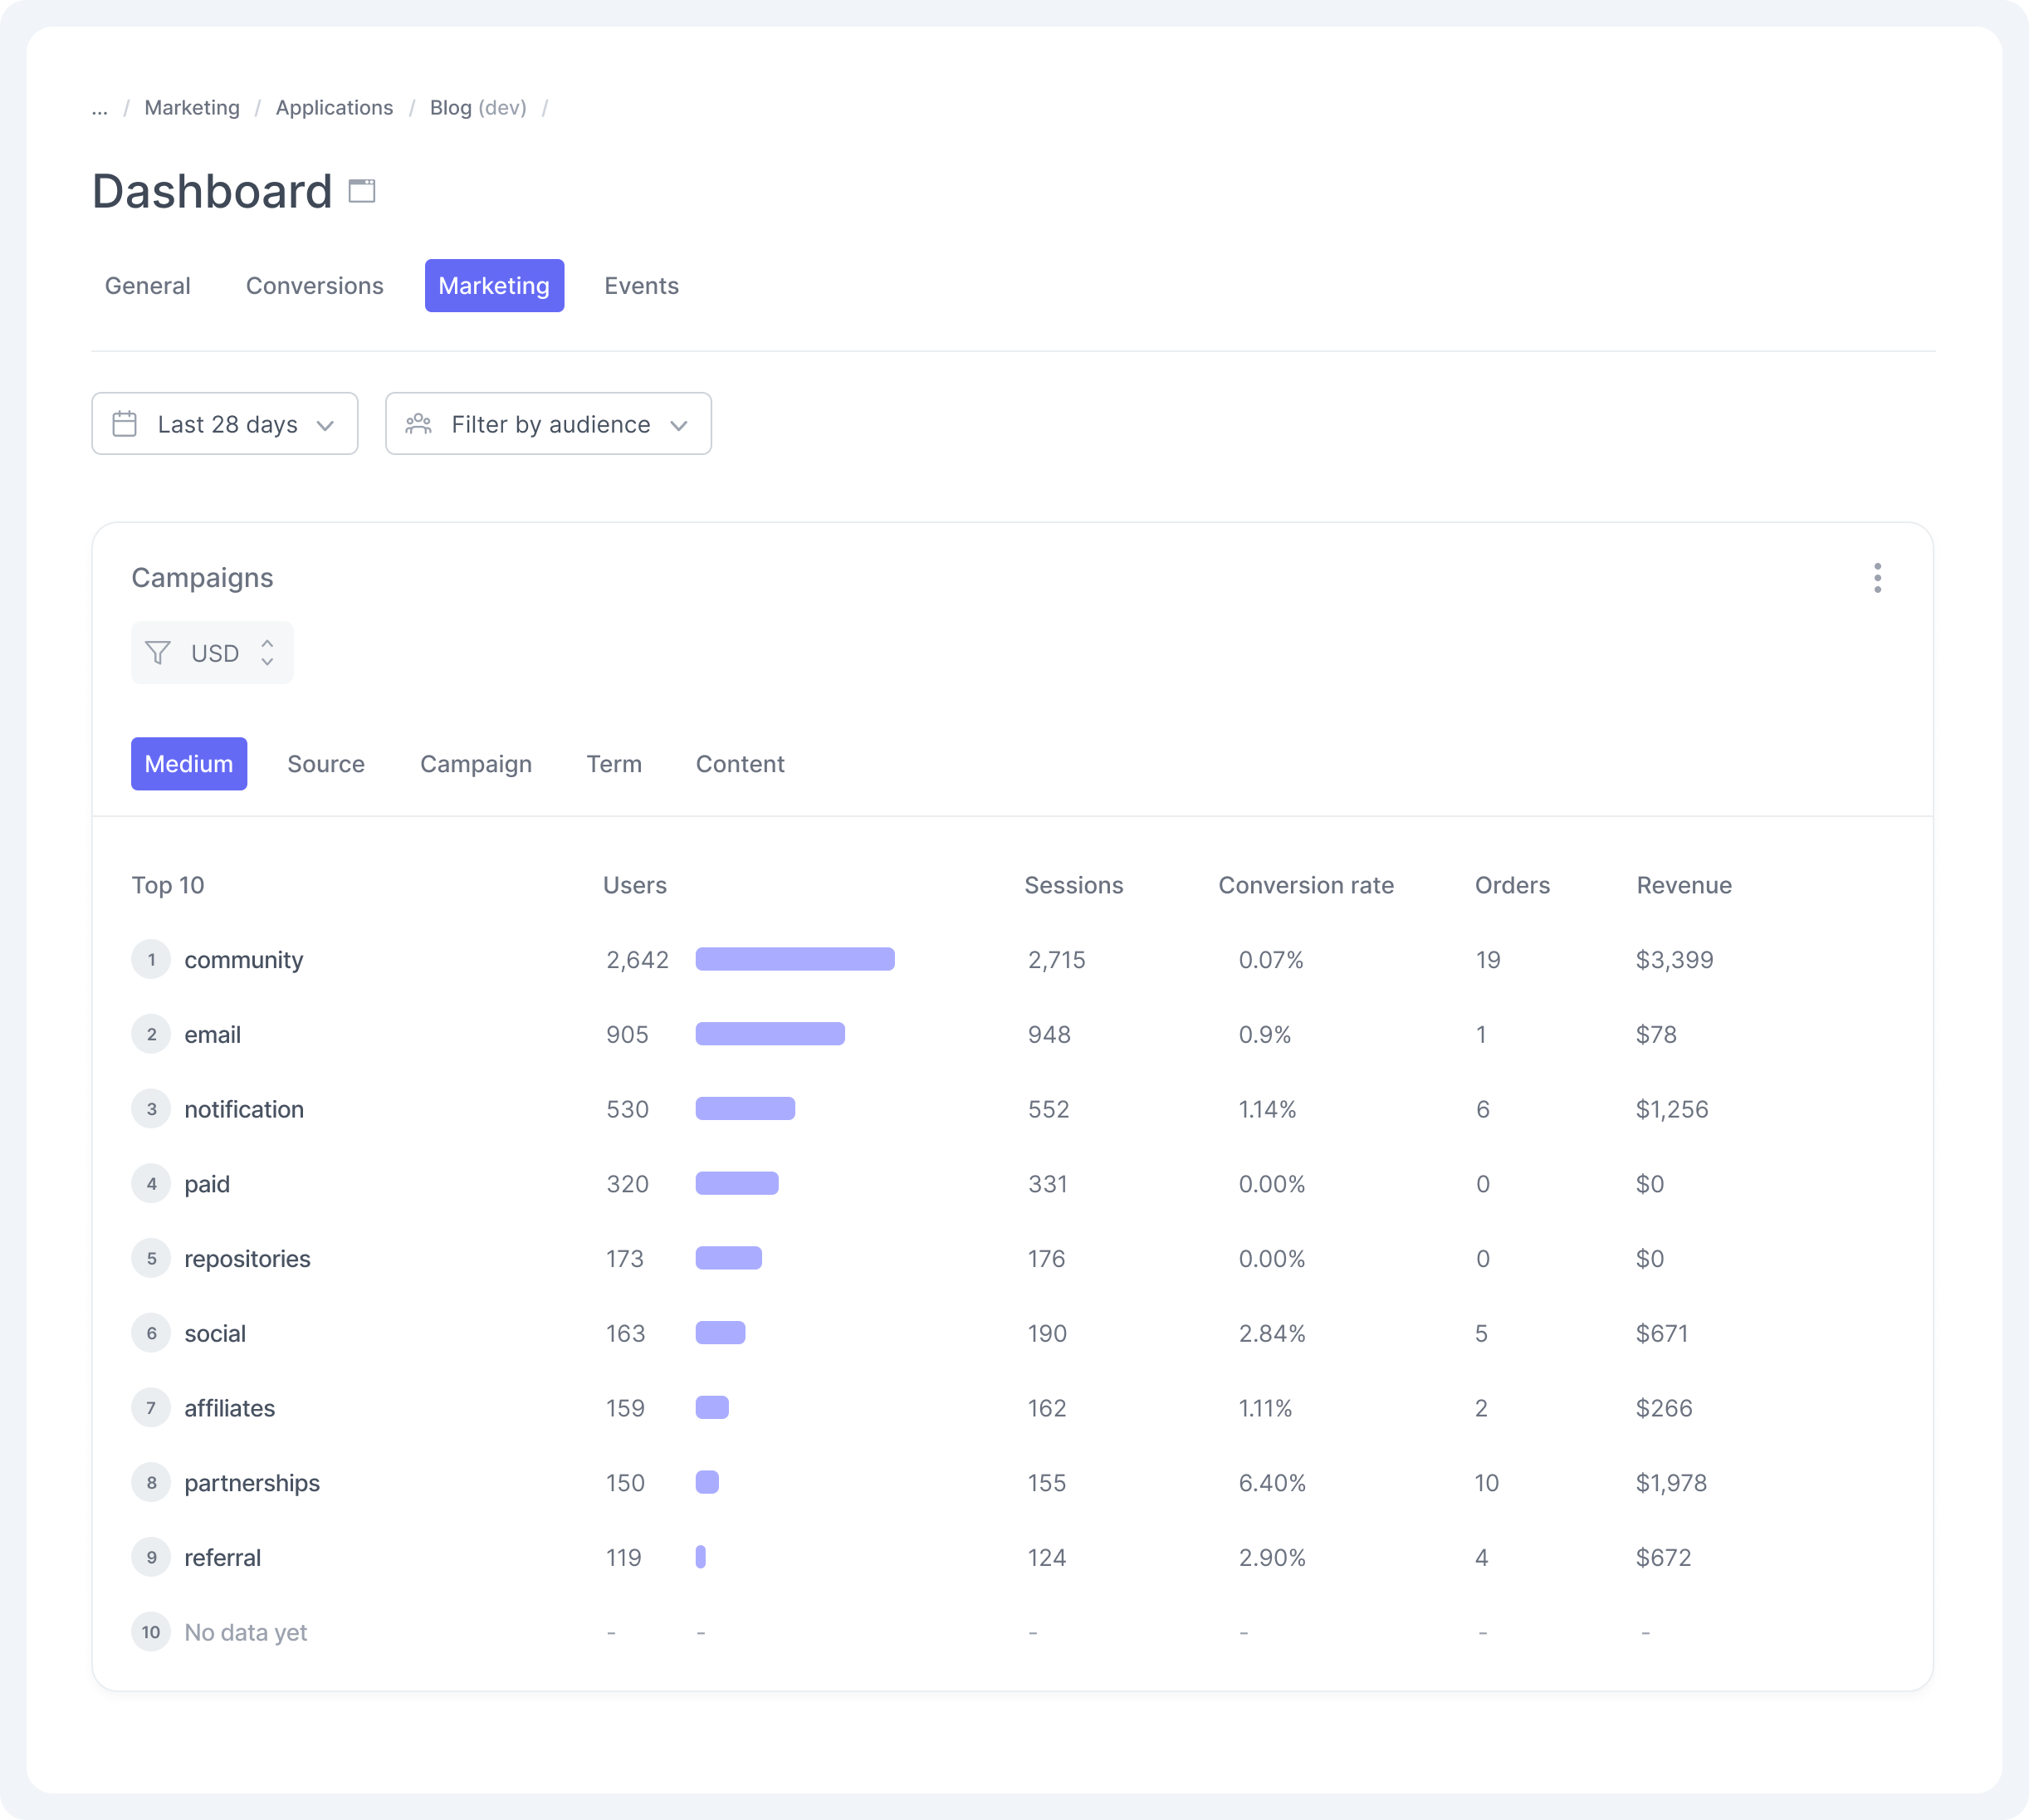Screen dimensions: 2029x1820
Task: Open the Blog (dev) breadcrumb link
Action: (x=477, y=107)
